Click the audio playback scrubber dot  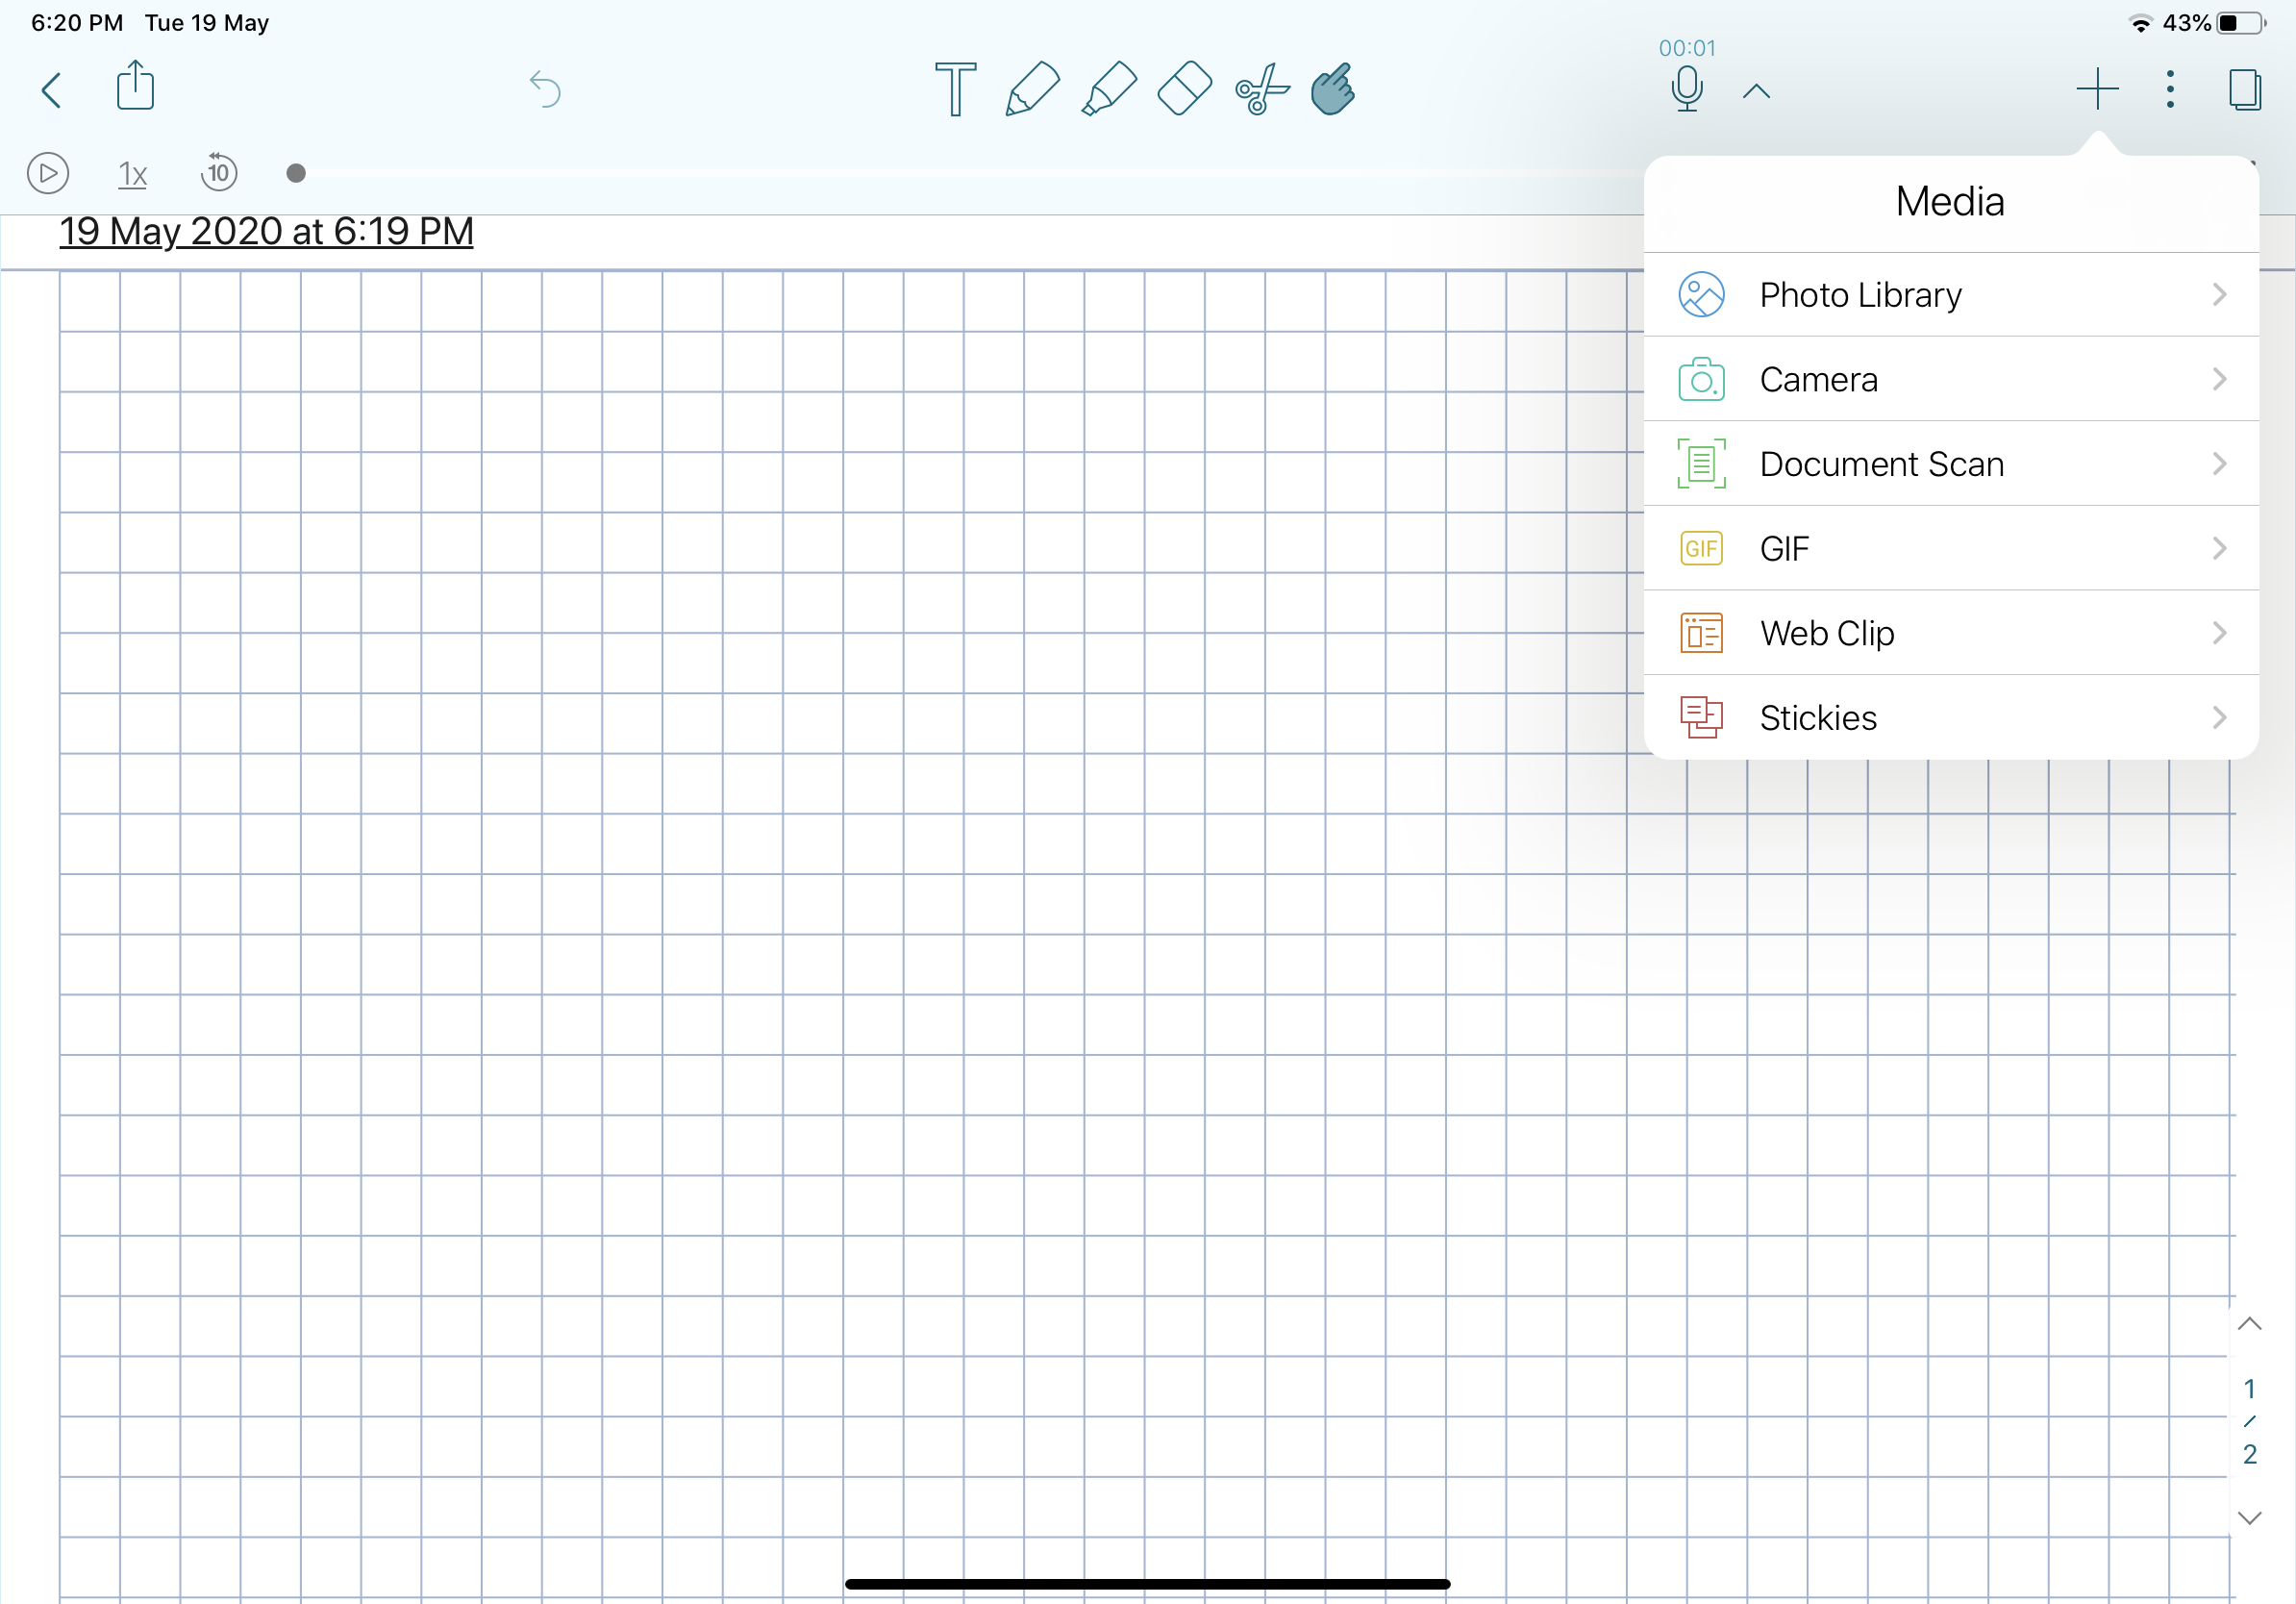(296, 174)
